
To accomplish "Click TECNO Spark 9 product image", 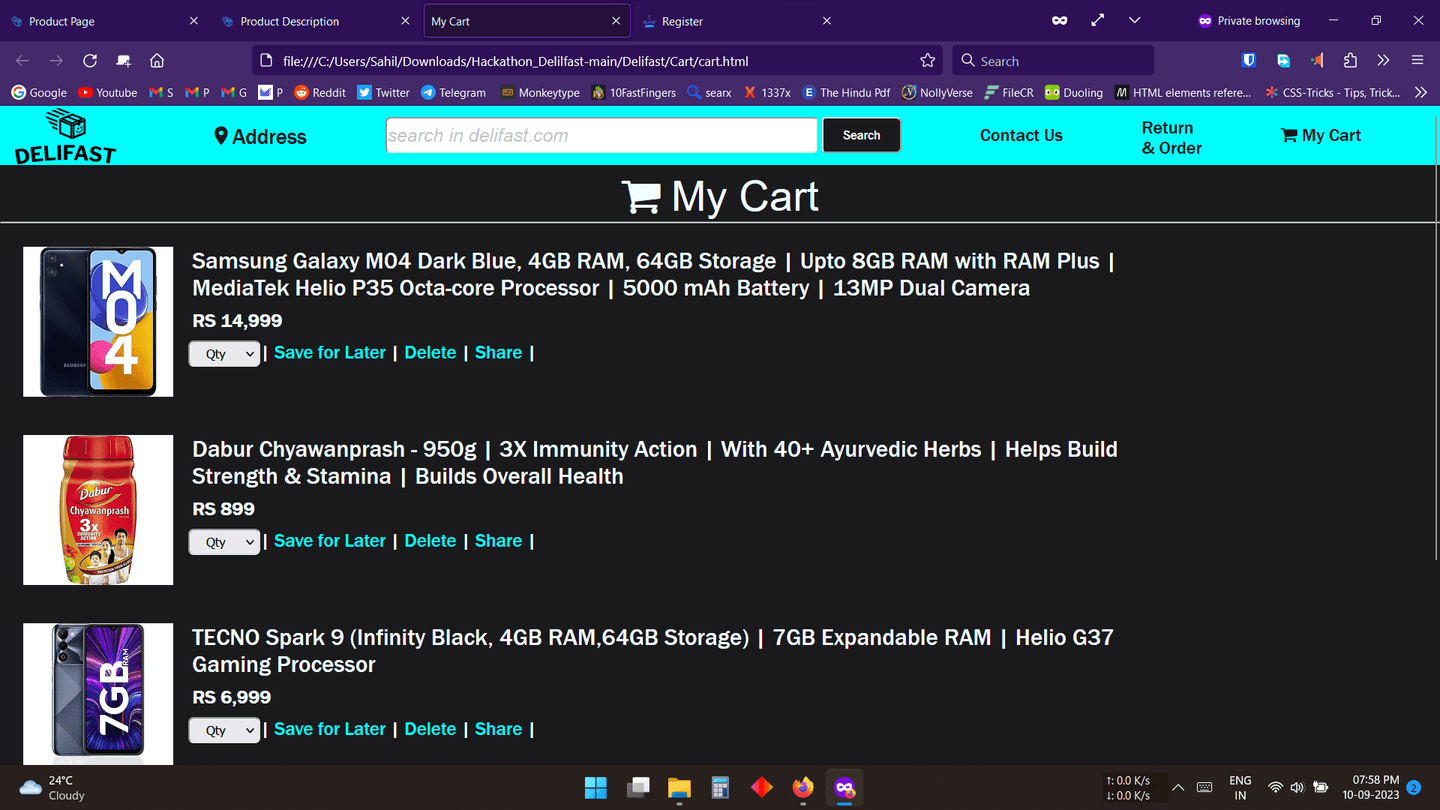I will click(x=98, y=694).
